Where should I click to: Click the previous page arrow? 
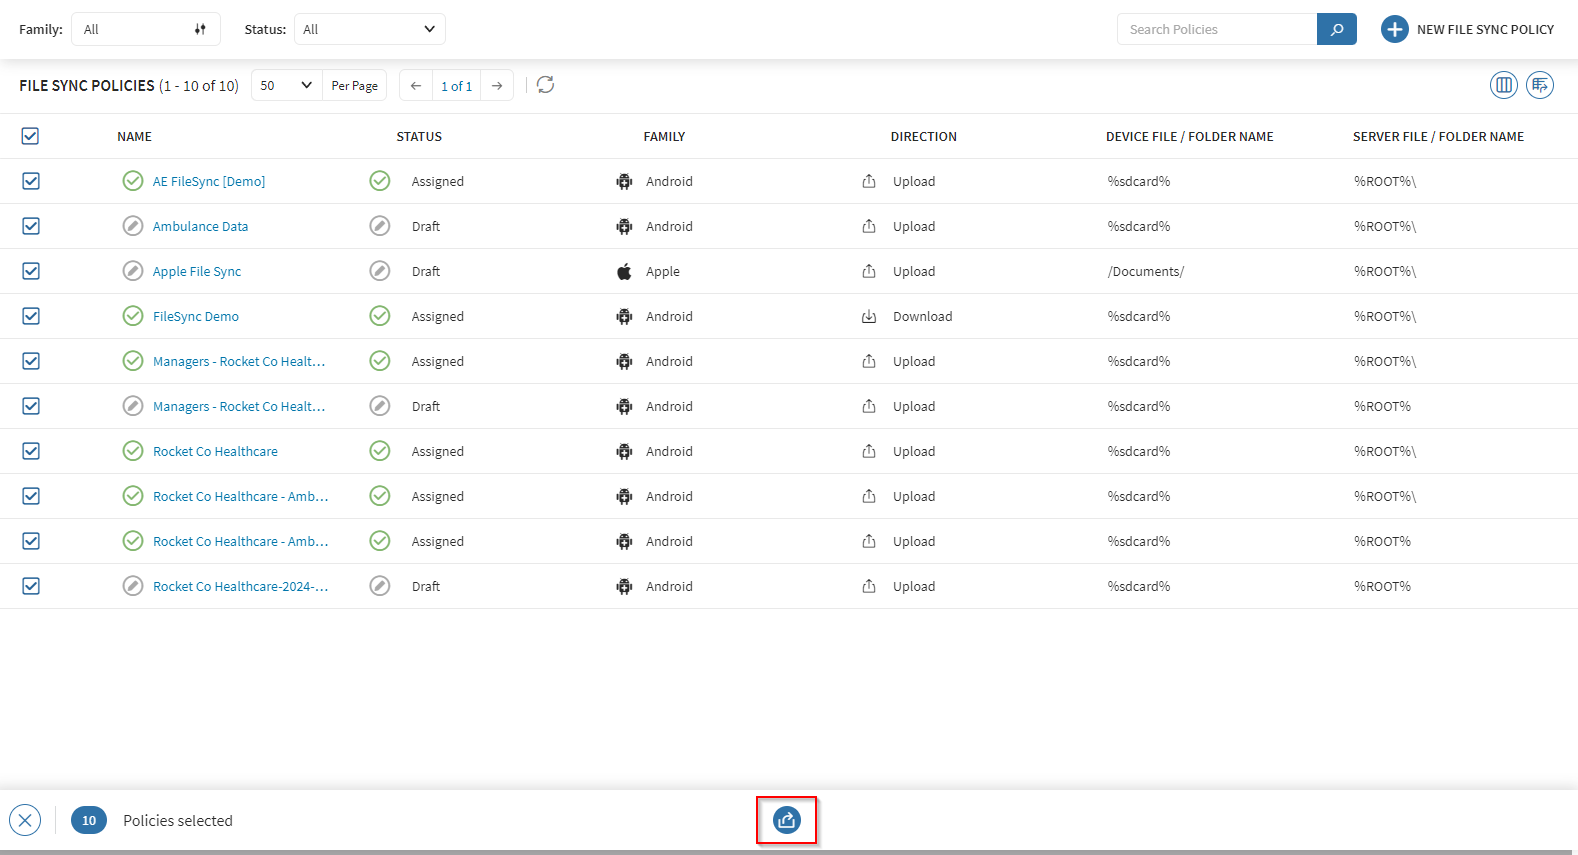click(x=416, y=86)
